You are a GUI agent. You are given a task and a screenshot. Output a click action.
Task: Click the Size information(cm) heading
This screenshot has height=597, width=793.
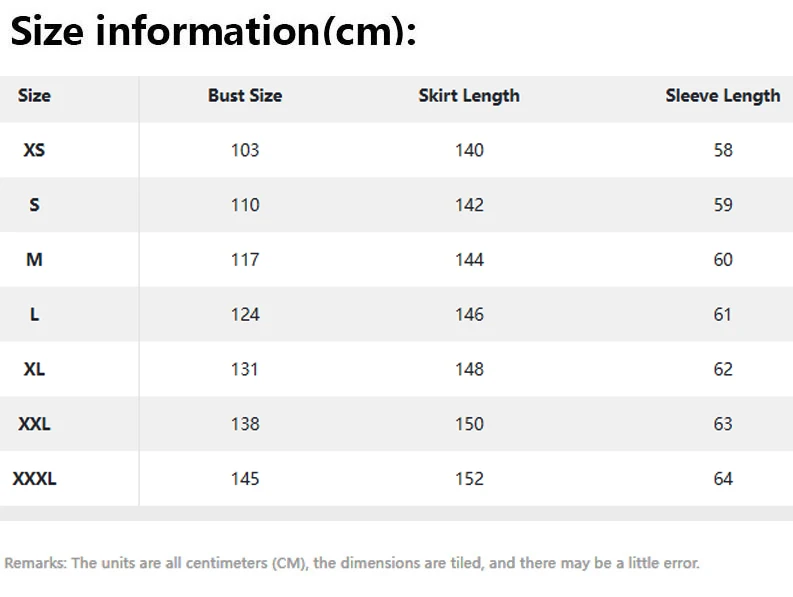pyautogui.click(x=213, y=31)
